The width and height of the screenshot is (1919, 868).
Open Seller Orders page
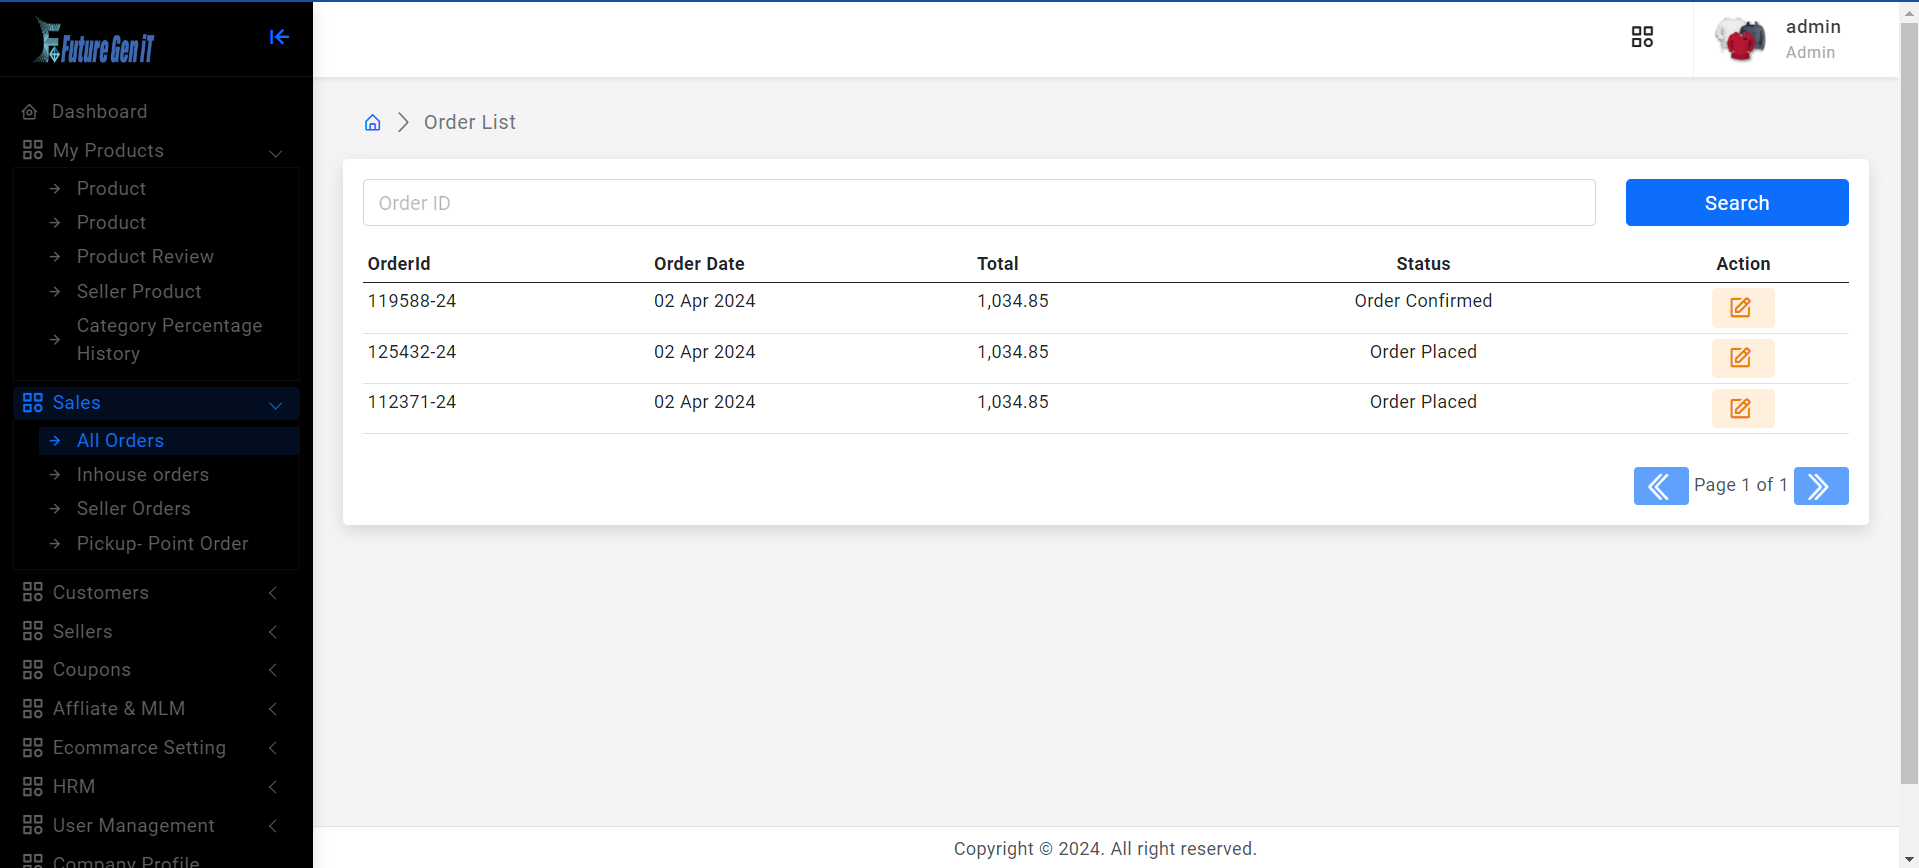(134, 509)
